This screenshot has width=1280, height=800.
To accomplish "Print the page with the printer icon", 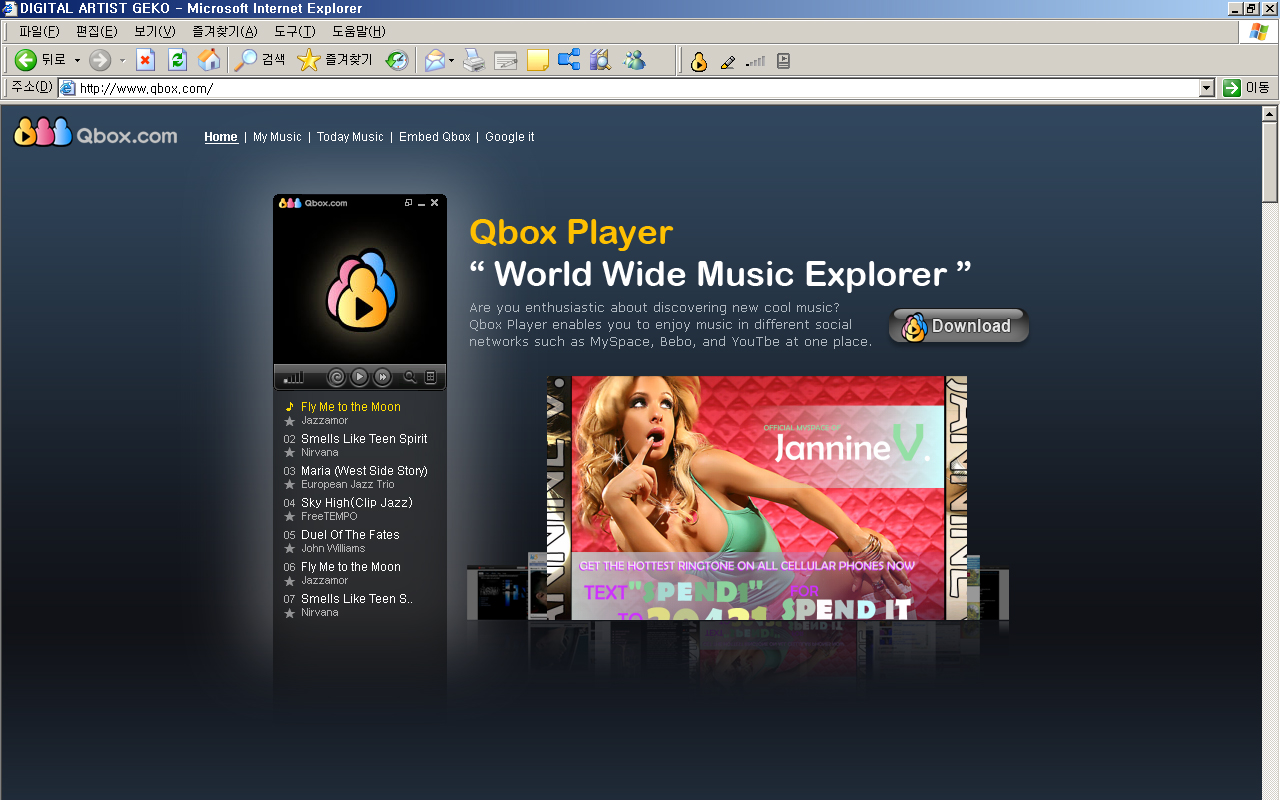I will tap(474, 60).
